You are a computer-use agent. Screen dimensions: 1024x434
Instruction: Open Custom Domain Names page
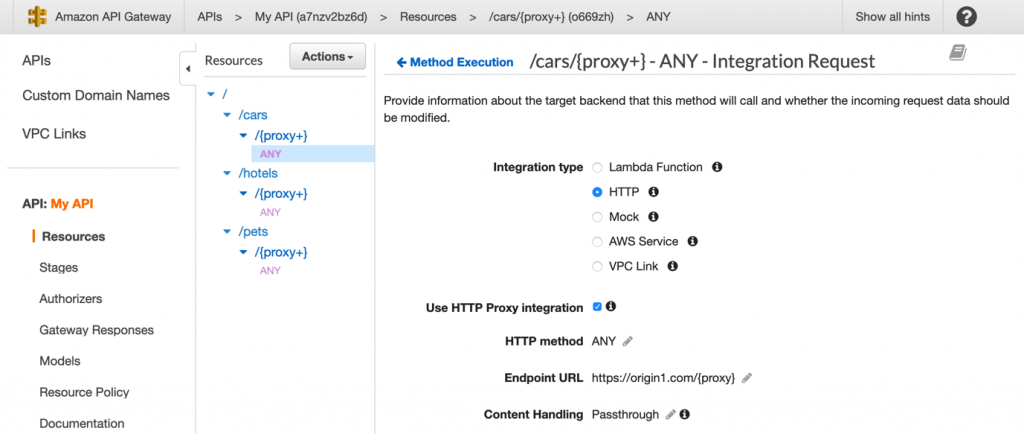click(x=96, y=95)
